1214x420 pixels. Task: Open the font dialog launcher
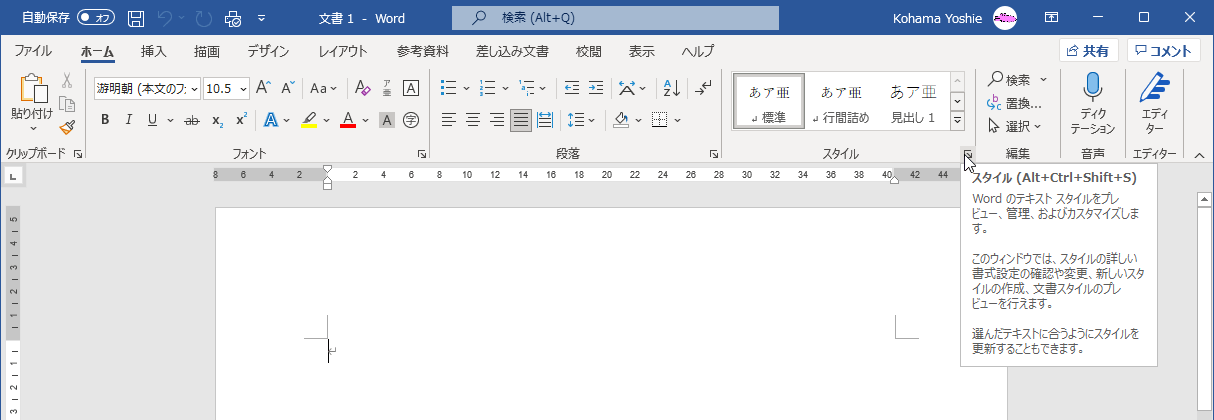point(422,154)
